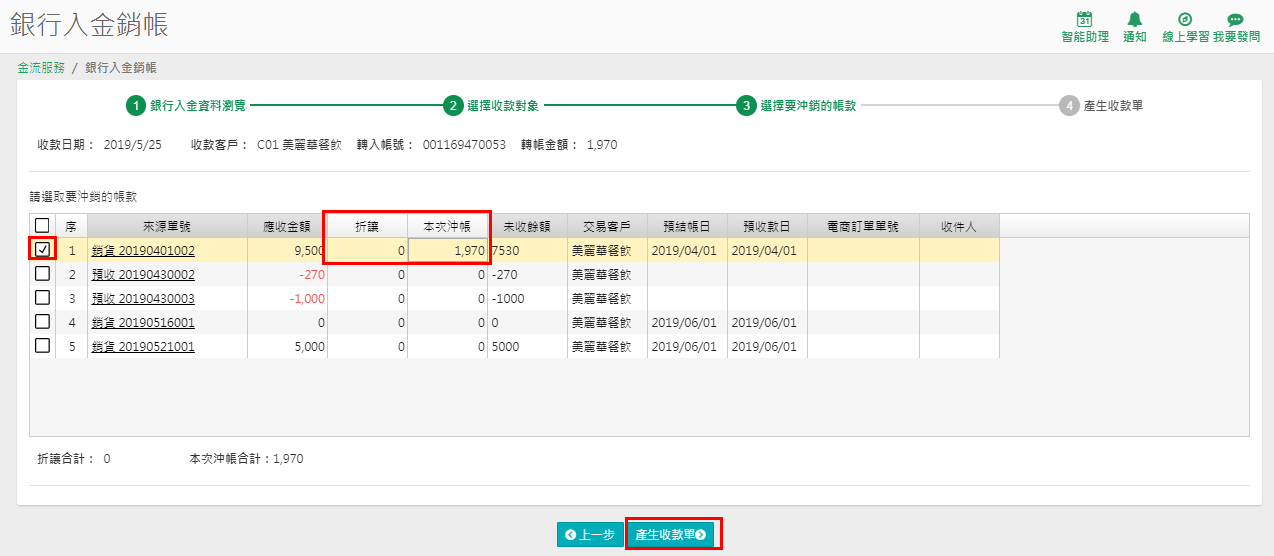1274x556 pixels.
Task: Check the row for 預收 20190430003
Action: 42,298
